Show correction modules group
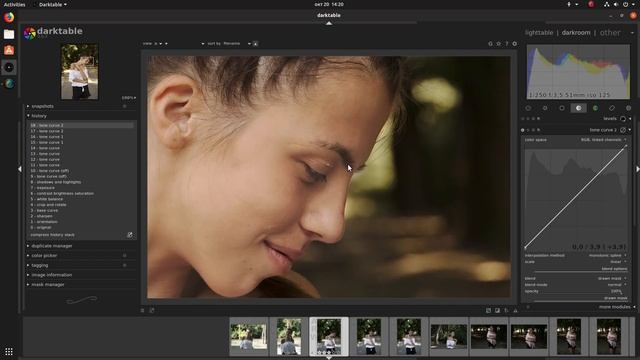This screenshot has height=360, width=640. click(x=612, y=108)
